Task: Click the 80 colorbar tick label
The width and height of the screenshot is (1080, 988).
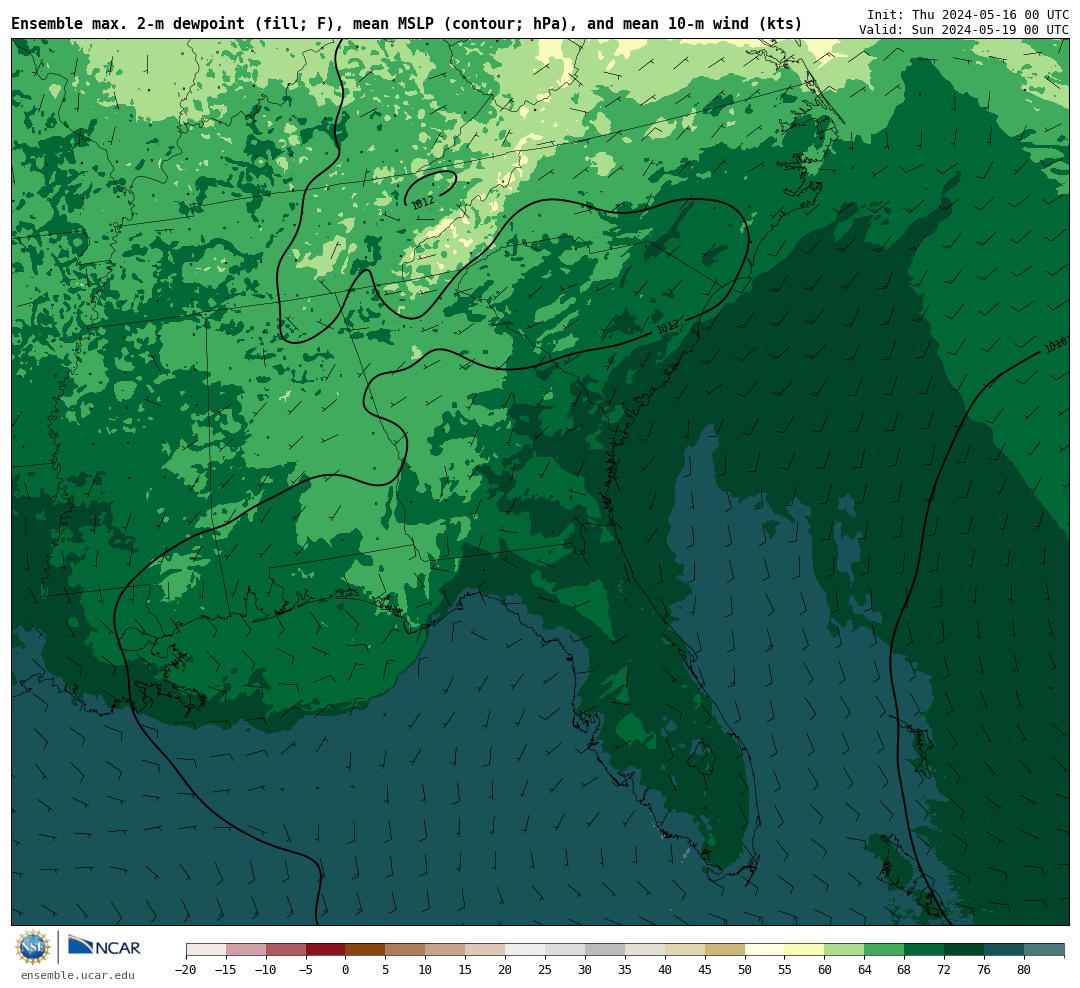Action: point(1024,969)
